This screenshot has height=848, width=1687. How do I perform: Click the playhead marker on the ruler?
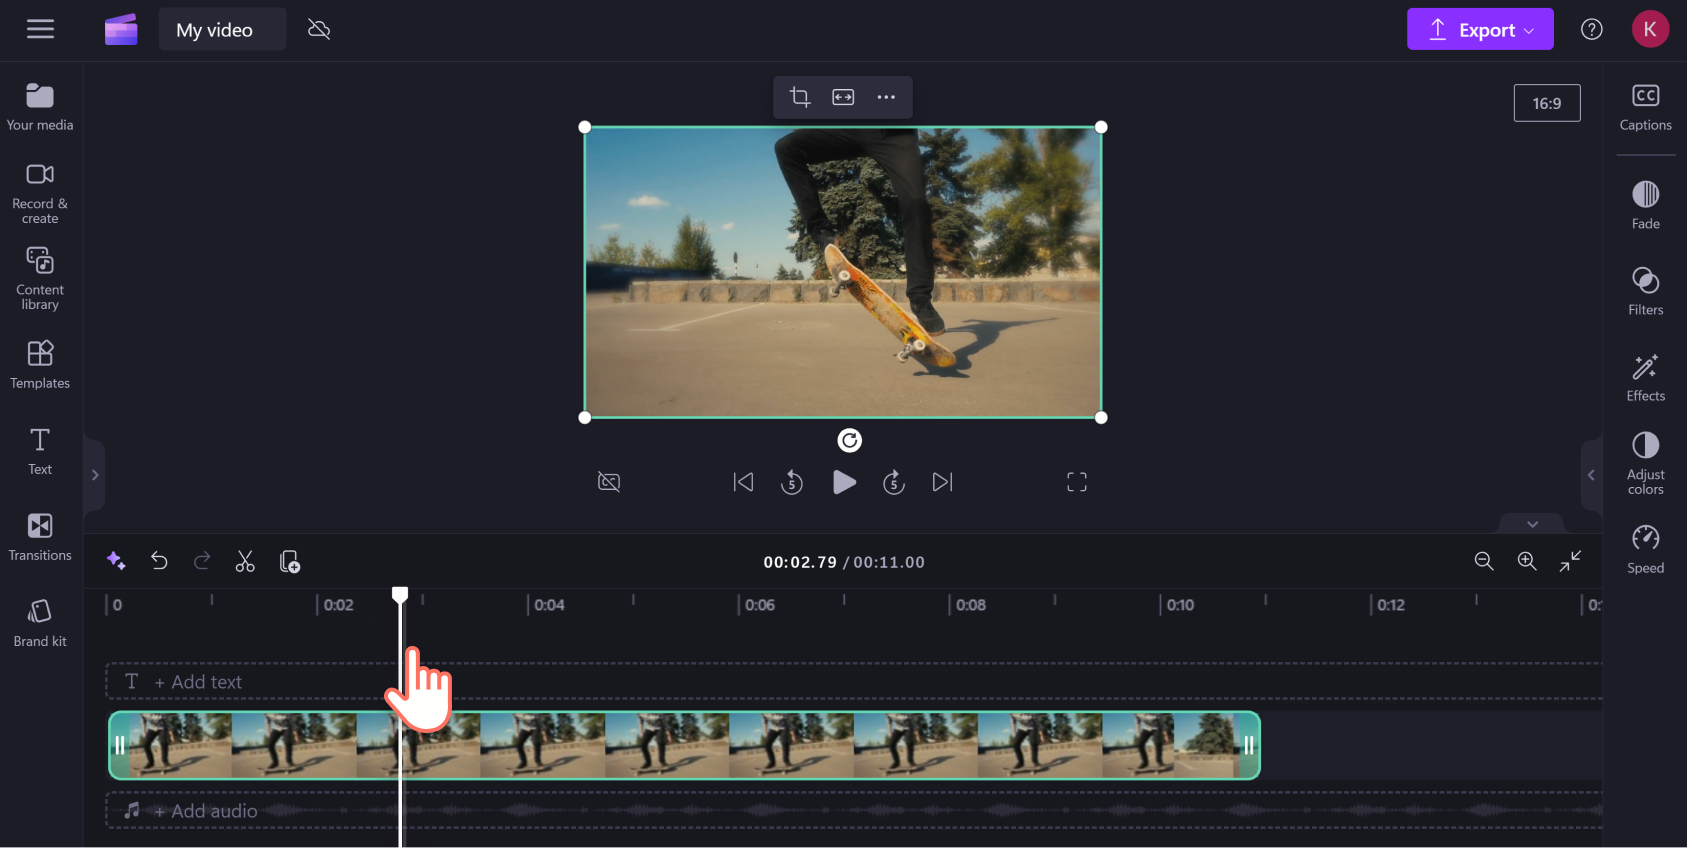[400, 595]
